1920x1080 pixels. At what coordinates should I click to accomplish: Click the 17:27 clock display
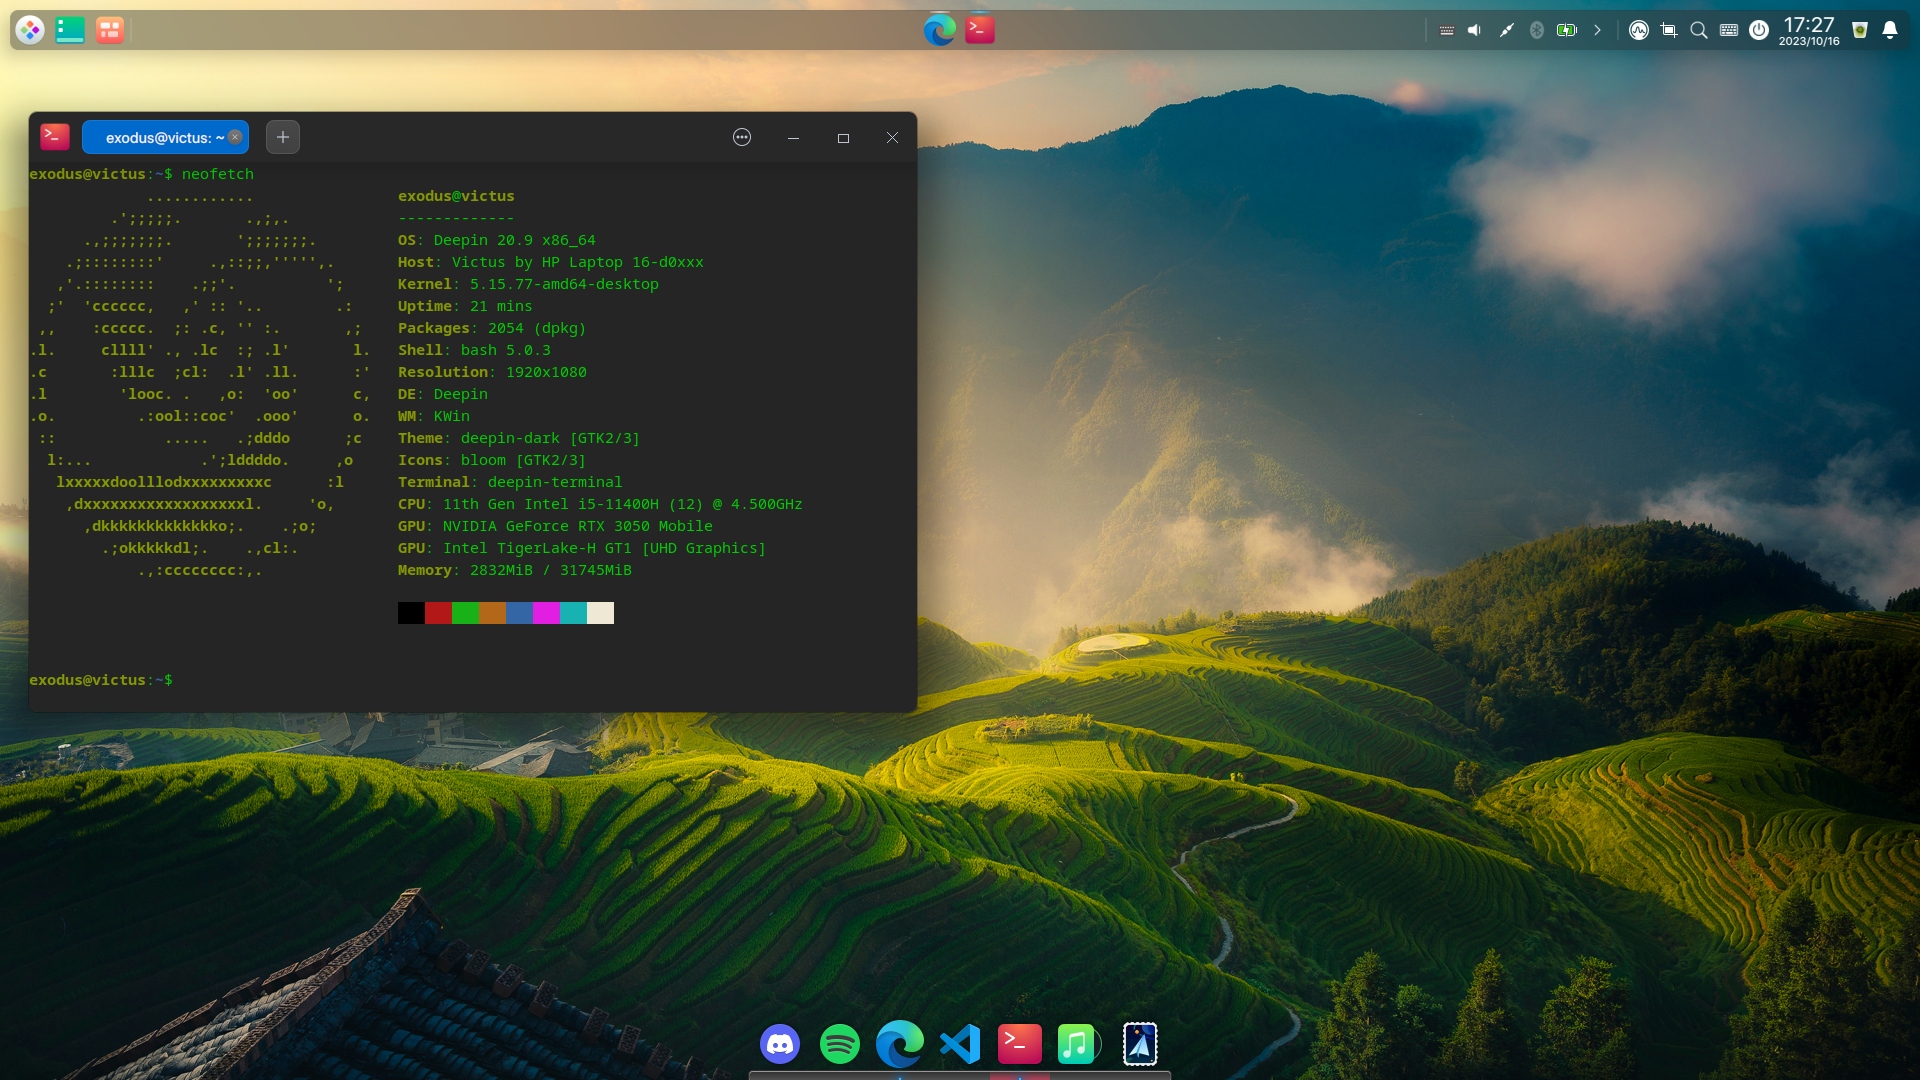click(1809, 30)
